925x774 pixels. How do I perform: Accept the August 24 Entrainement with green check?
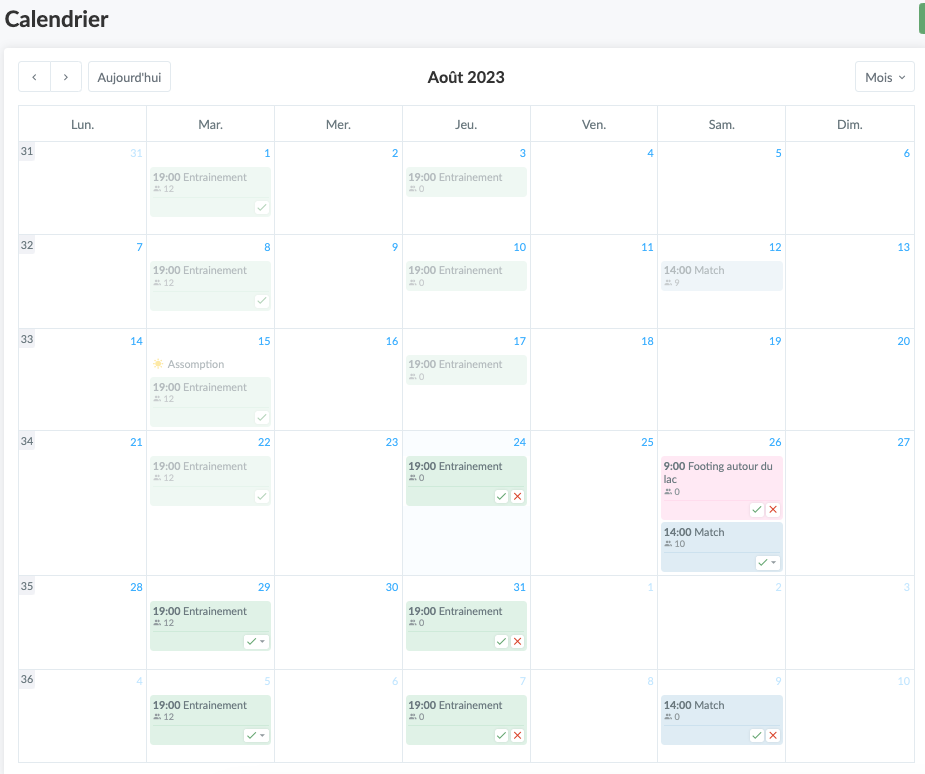coord(501,496)
